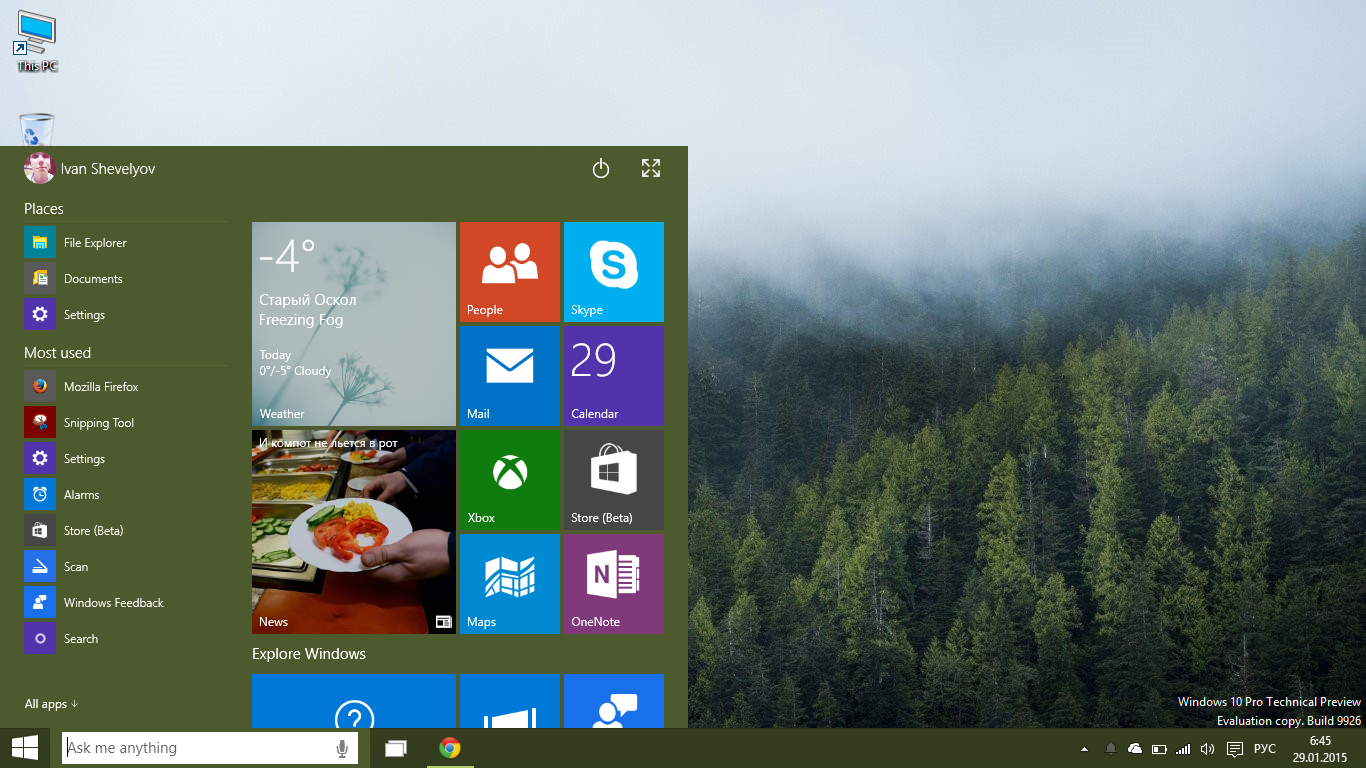
Task: Switch input language РУС
Action: coord(1265,749)
